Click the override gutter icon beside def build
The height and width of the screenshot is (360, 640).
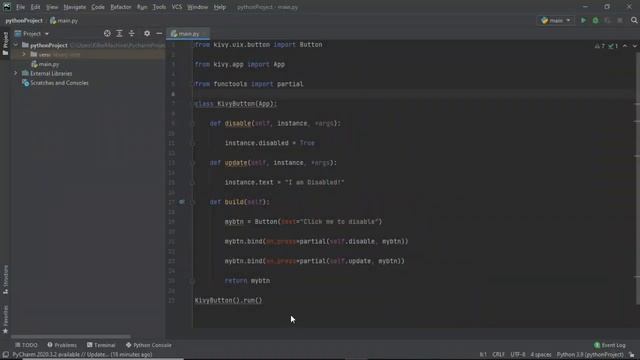(182, 202)
